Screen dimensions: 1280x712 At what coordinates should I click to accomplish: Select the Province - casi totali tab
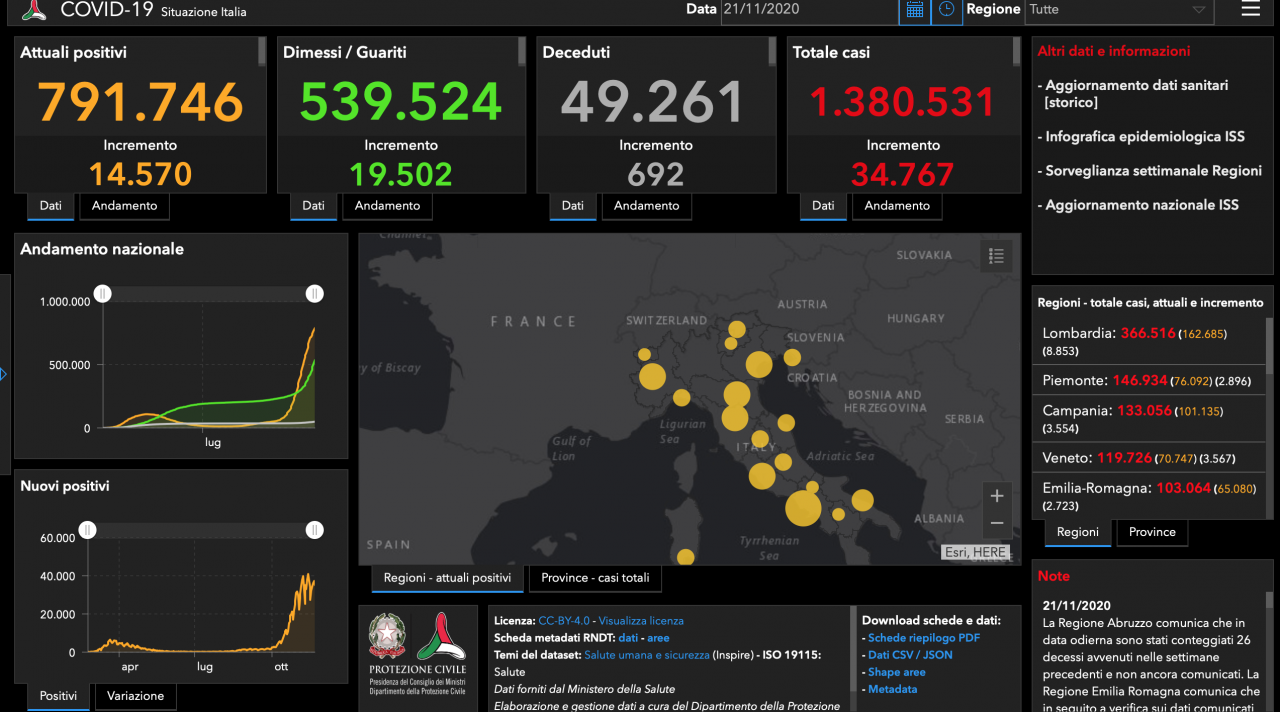point(595,578)
